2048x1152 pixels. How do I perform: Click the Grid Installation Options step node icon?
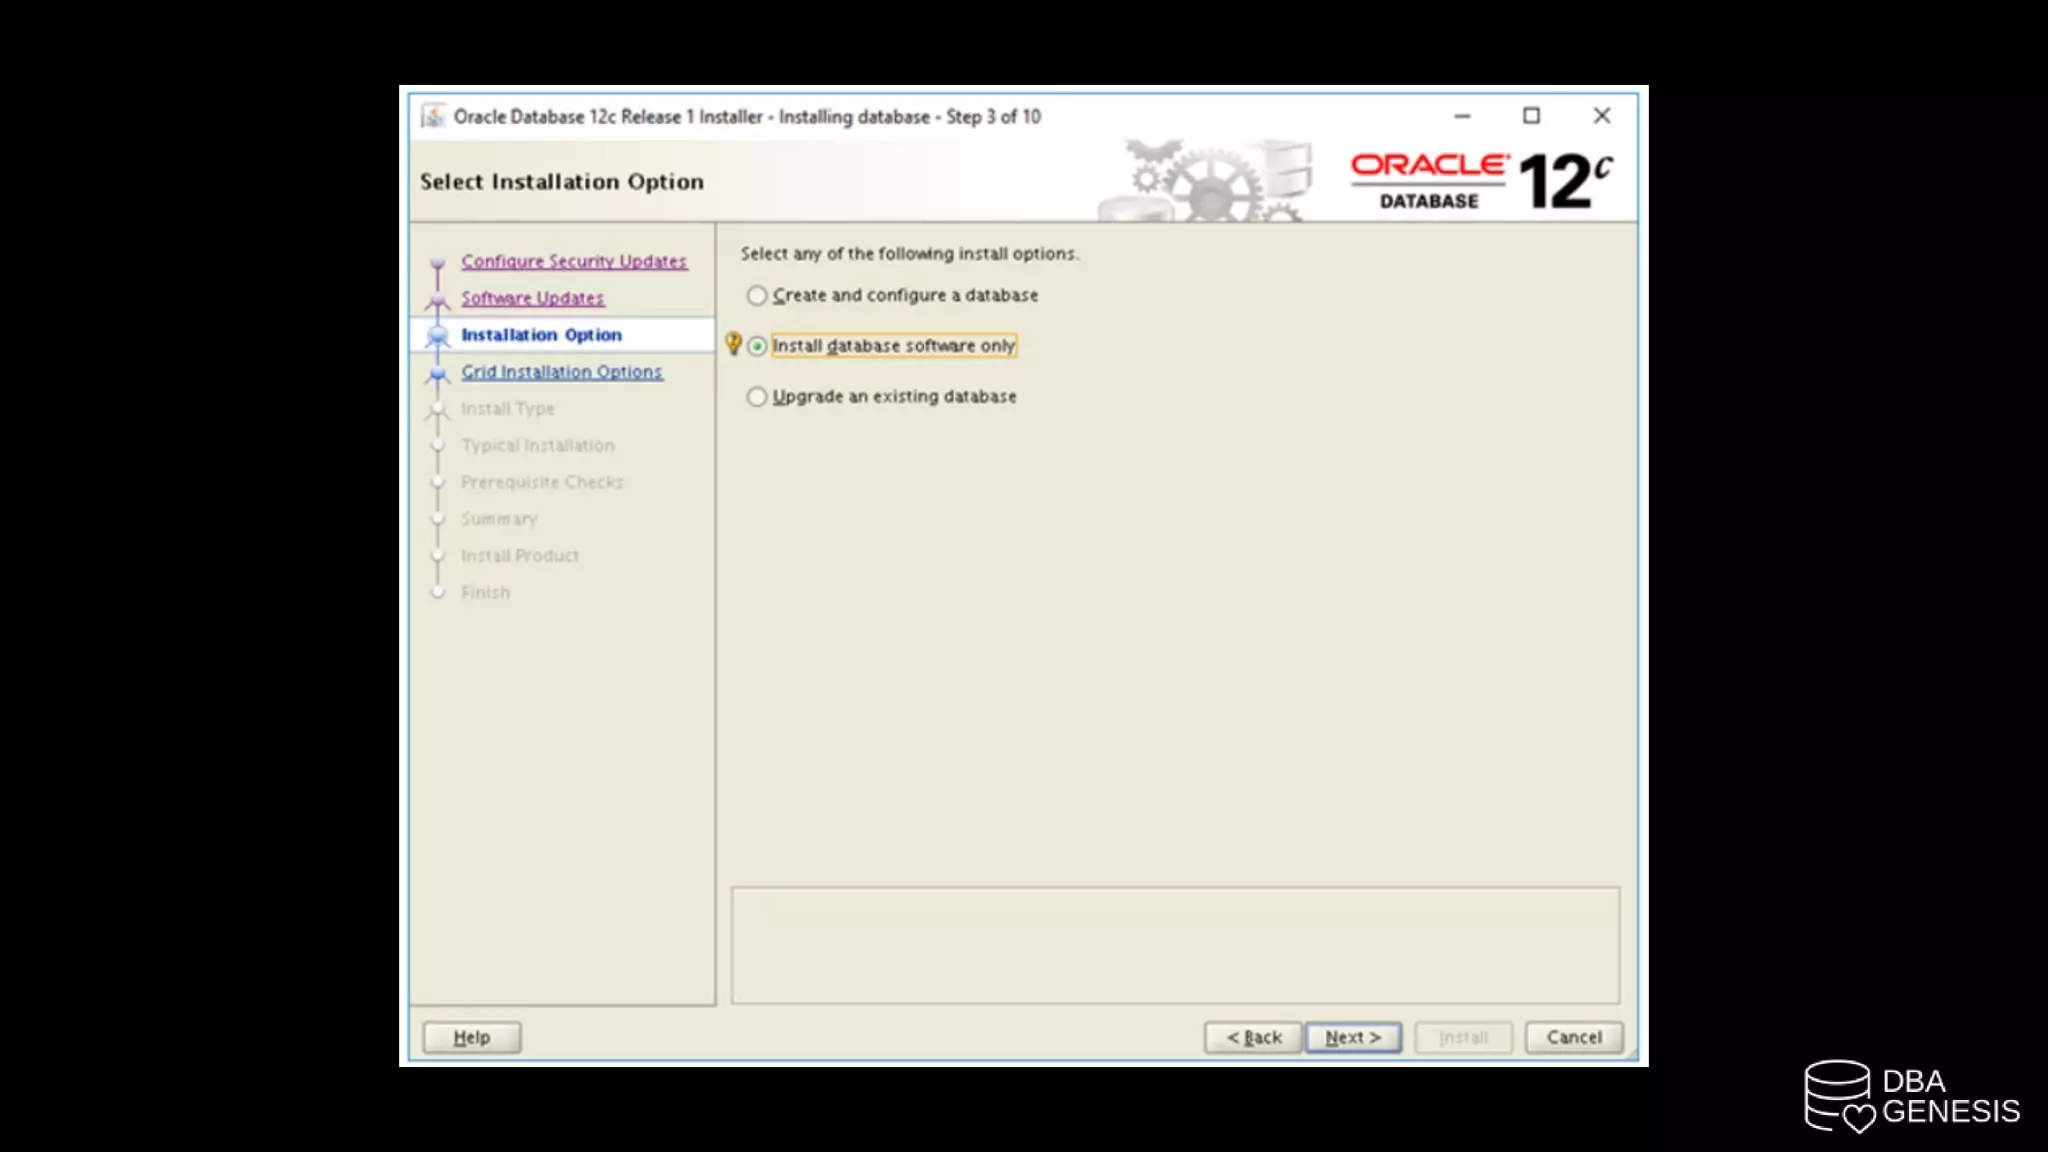437,374
